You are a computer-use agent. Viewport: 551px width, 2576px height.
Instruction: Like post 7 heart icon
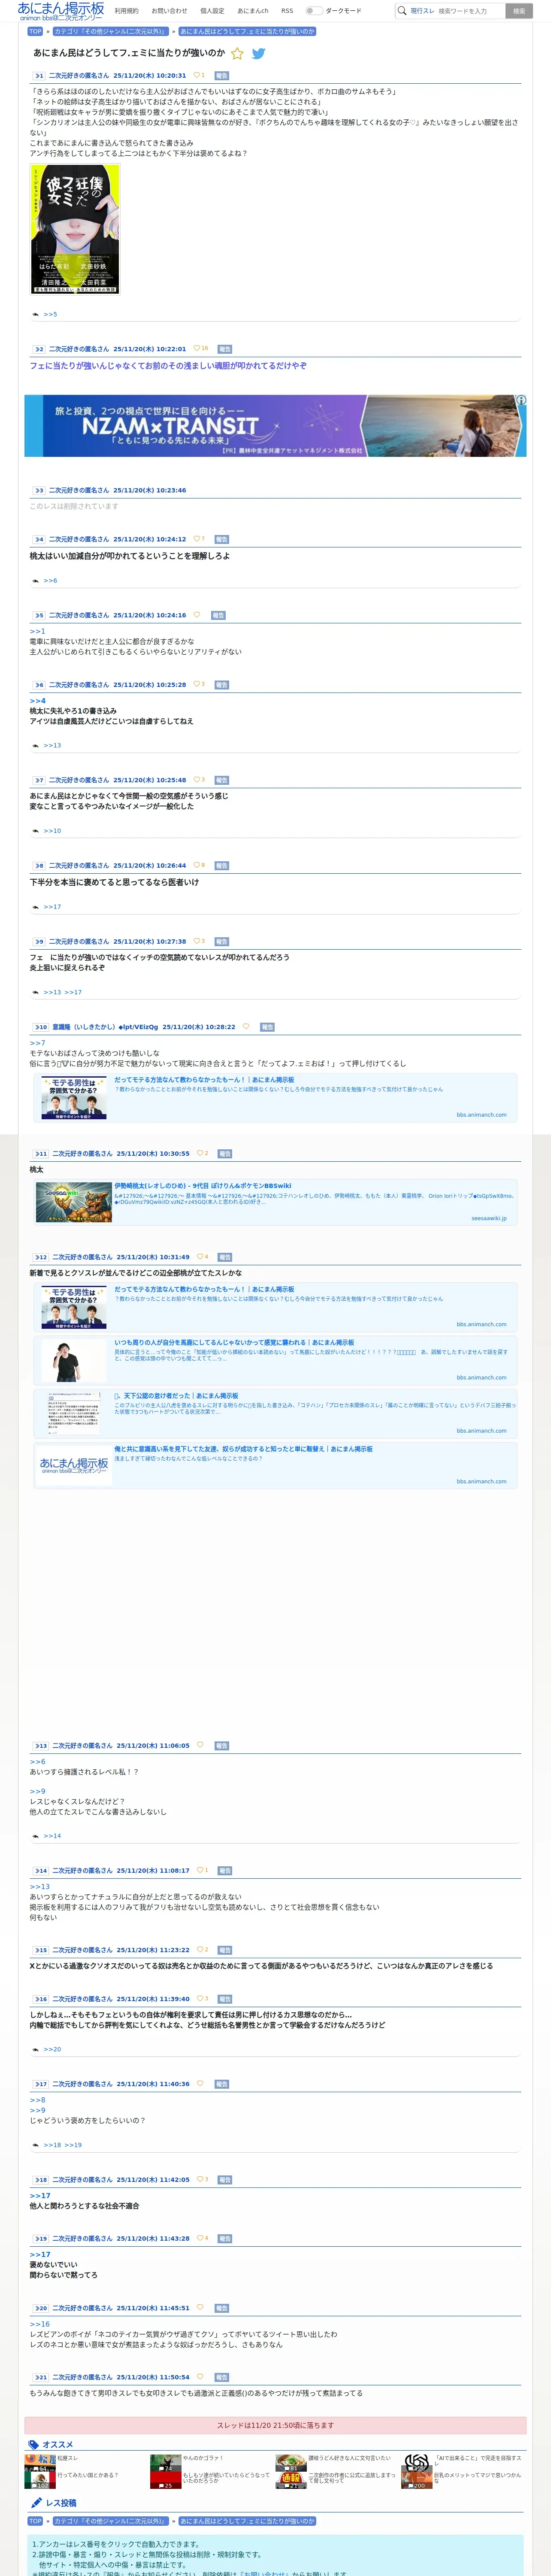tap(196, 780)
